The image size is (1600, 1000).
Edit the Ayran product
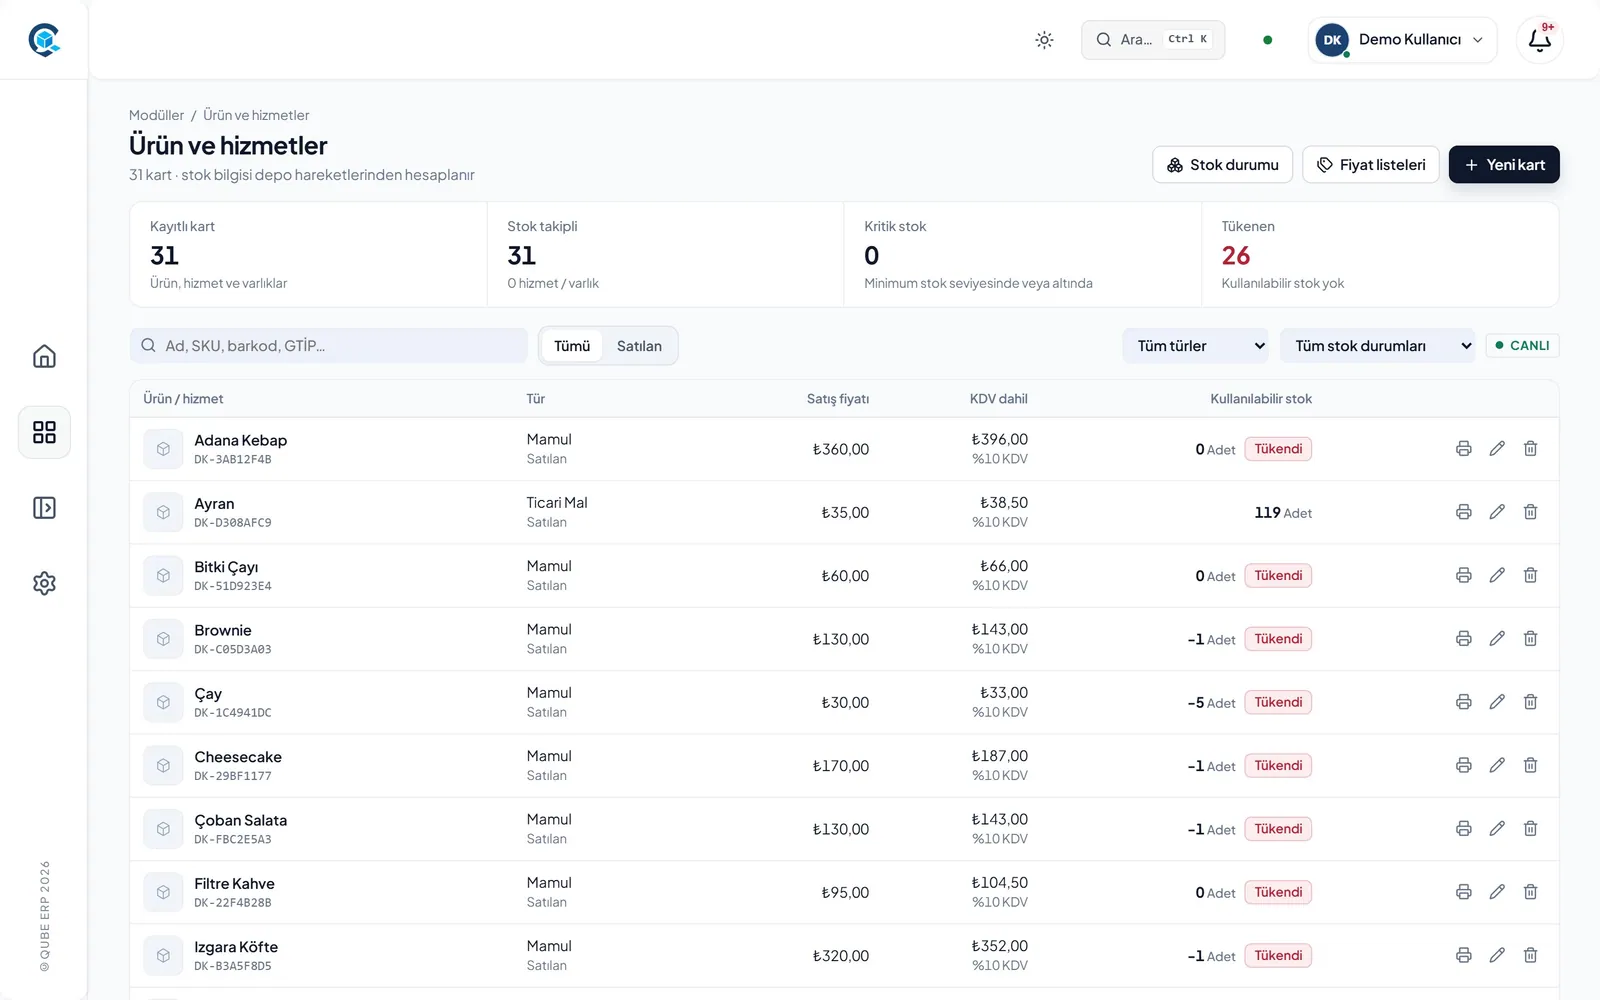pyautogui.click(x=1497, y=512)
